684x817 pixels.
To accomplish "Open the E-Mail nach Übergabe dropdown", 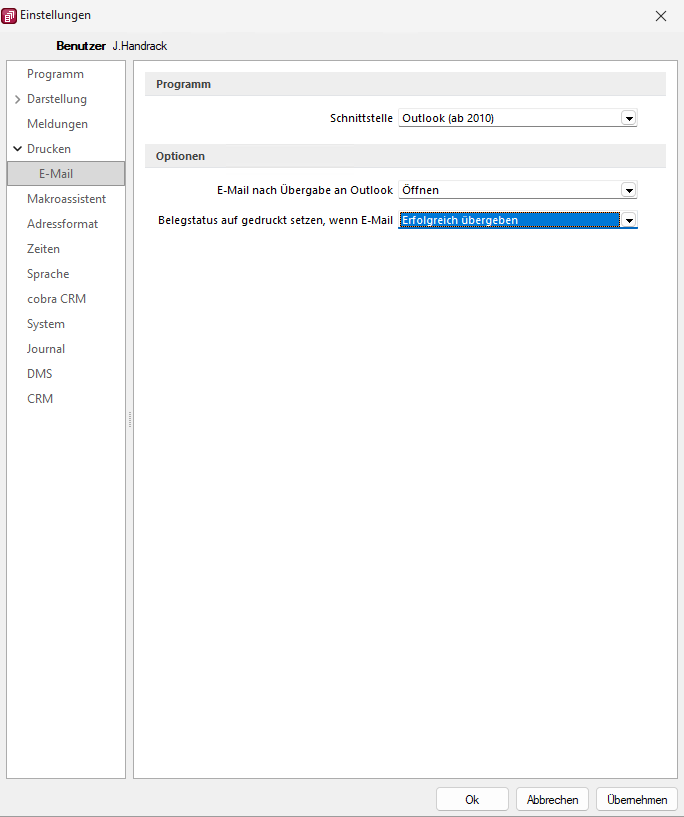I will click(x=629, y=190).
